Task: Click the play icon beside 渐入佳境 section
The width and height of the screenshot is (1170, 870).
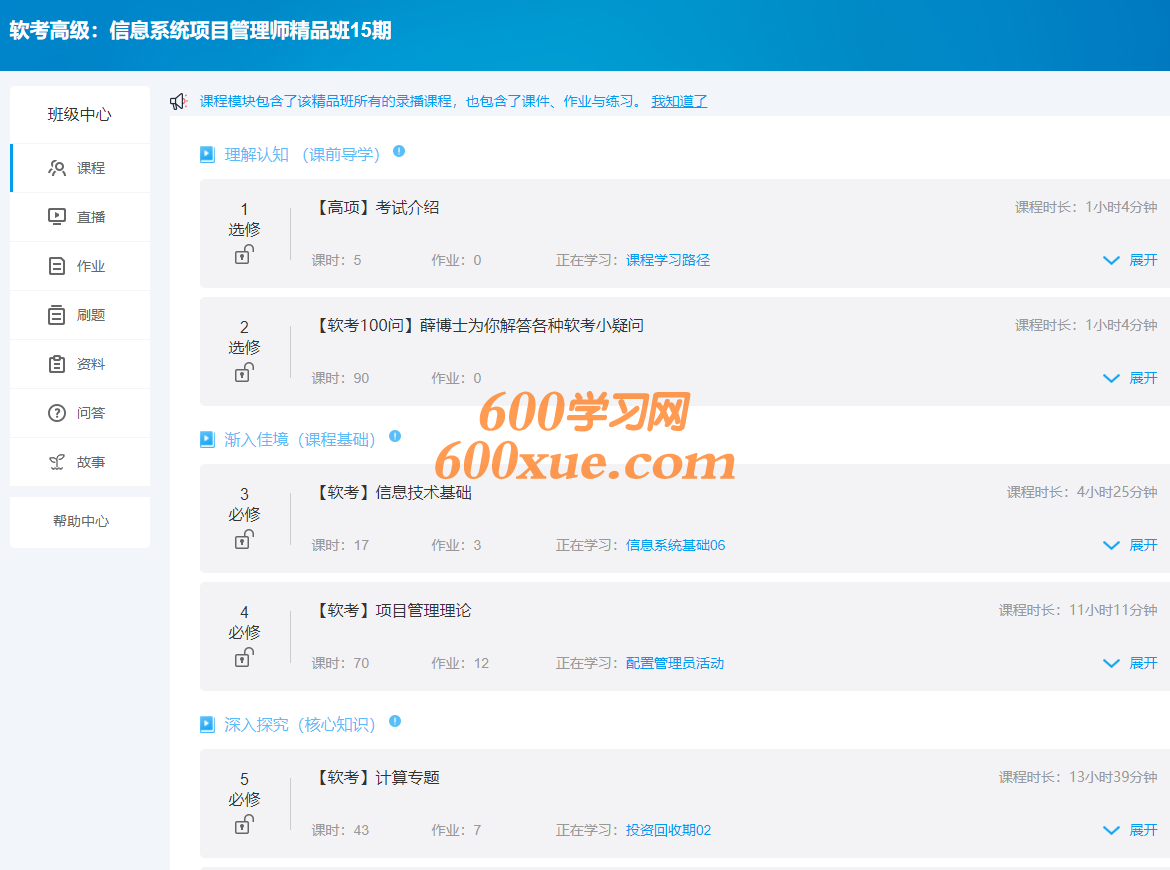Action: [207, 439]
